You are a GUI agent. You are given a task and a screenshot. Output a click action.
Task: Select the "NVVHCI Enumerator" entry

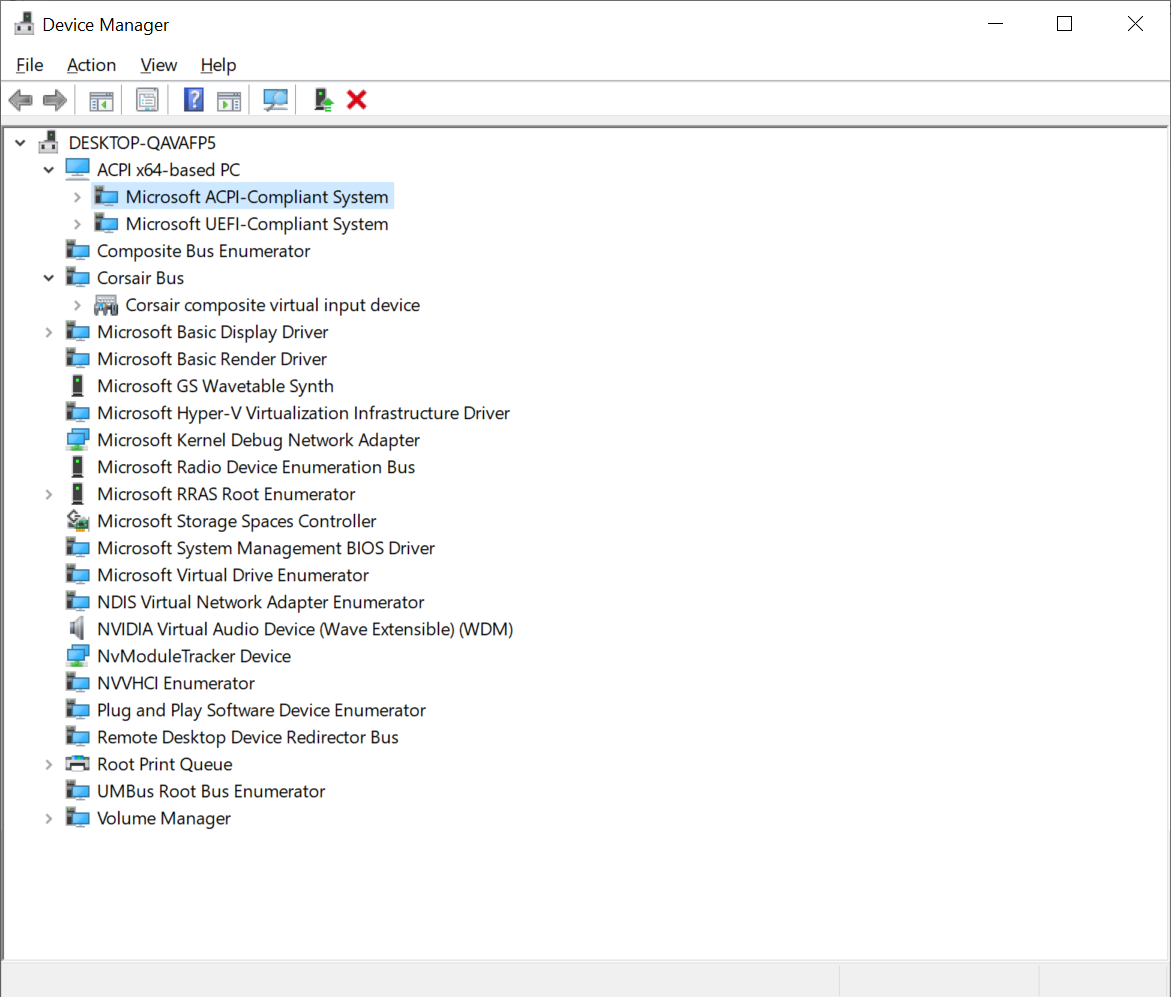pyautogui.click(x=176, y=683)
